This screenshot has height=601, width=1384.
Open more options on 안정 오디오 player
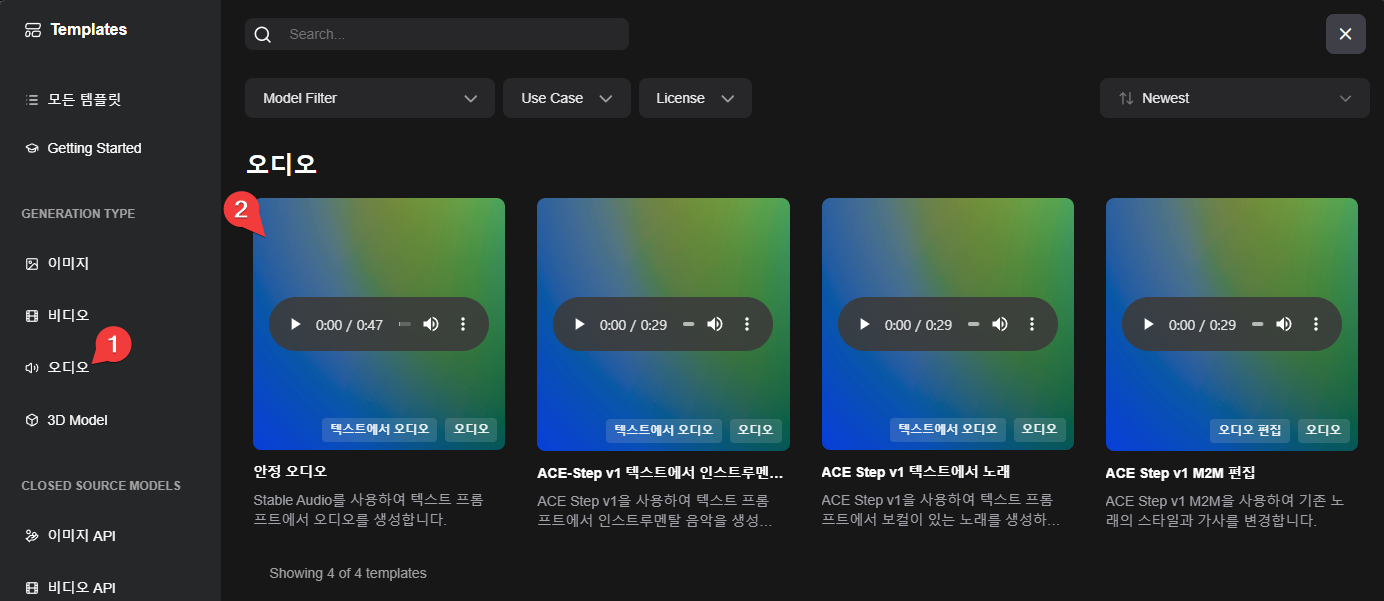pyautogui.click(x=463, y=324)
